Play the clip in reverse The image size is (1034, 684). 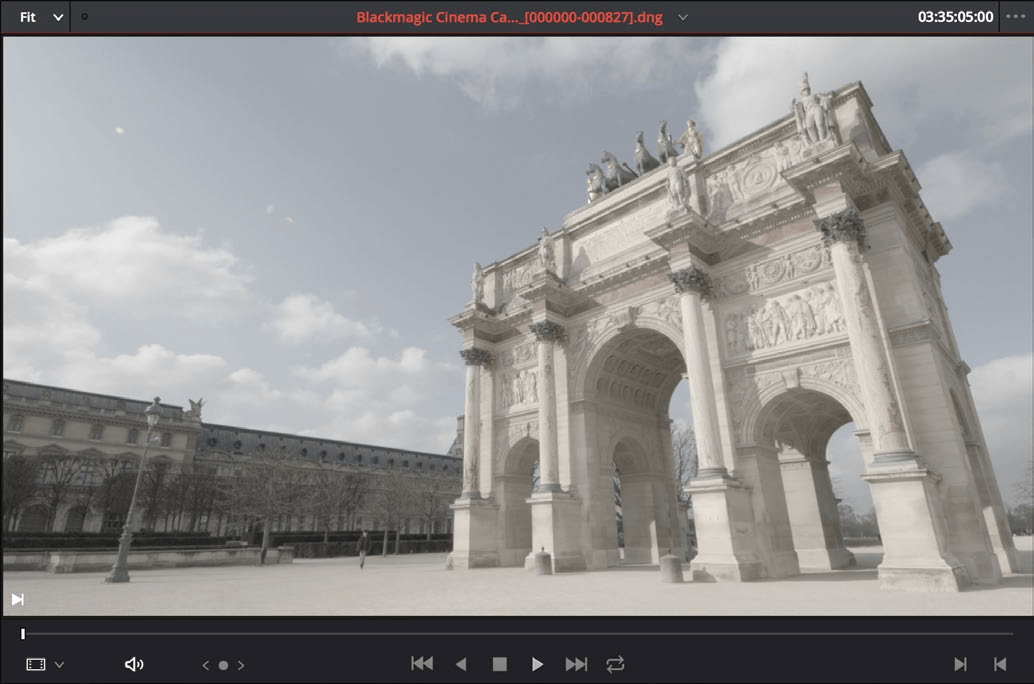pyautogui.click(x=461, y=664)
